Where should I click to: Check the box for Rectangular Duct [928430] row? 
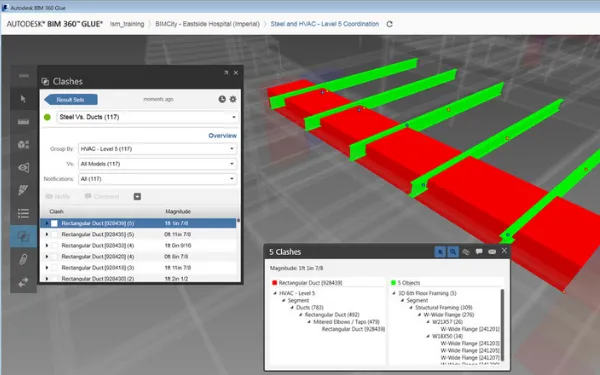[x=54, y=279]
